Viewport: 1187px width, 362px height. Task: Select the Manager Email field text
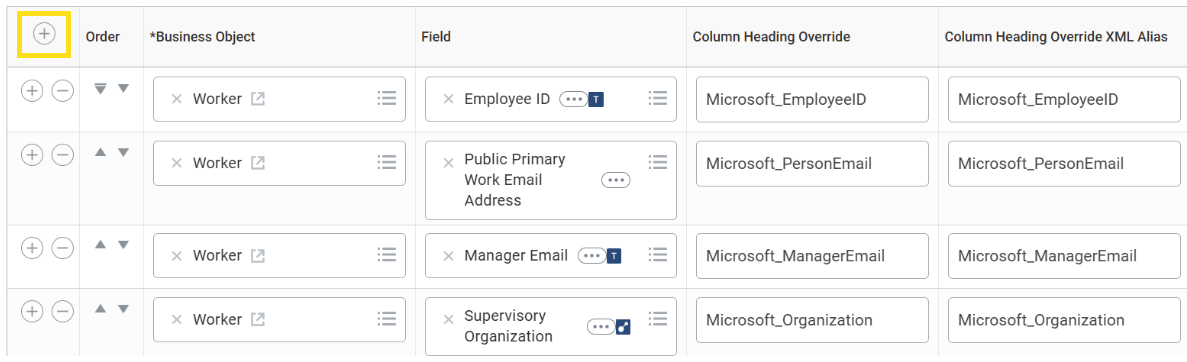(x=516, y=256)
